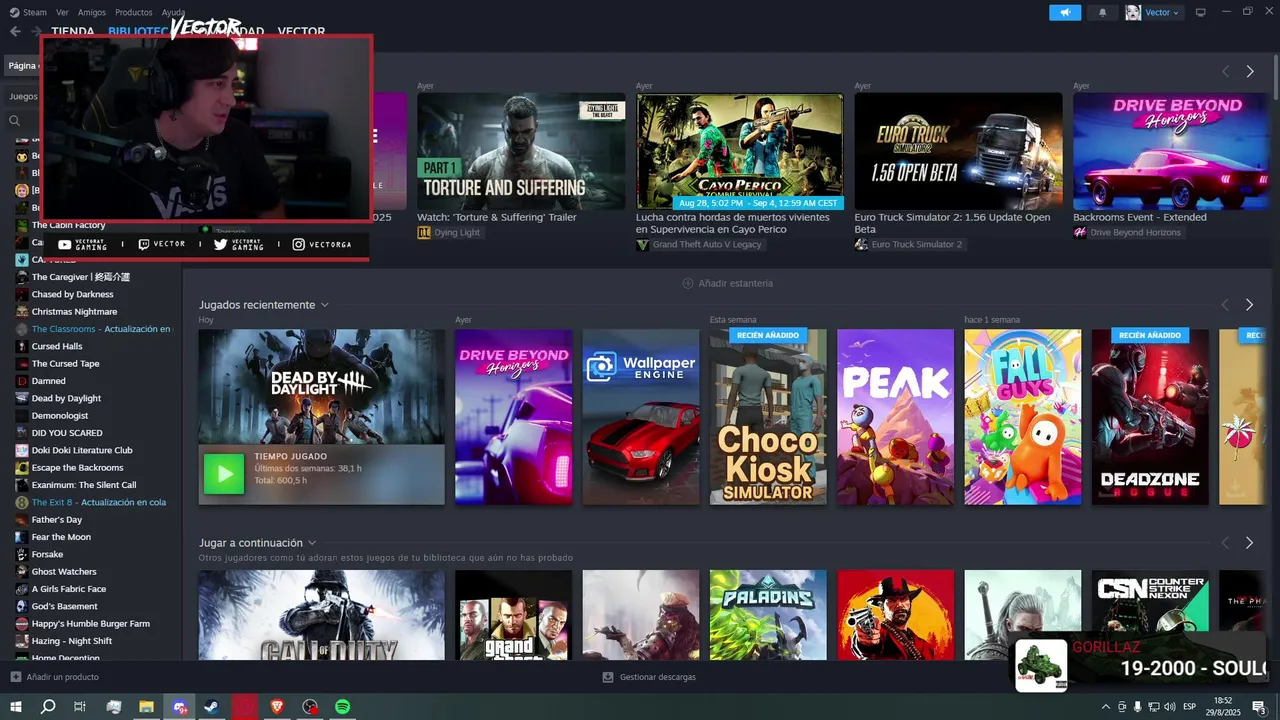Click Drive Beyond Horizons tag icon under news

click(1080, 232)
